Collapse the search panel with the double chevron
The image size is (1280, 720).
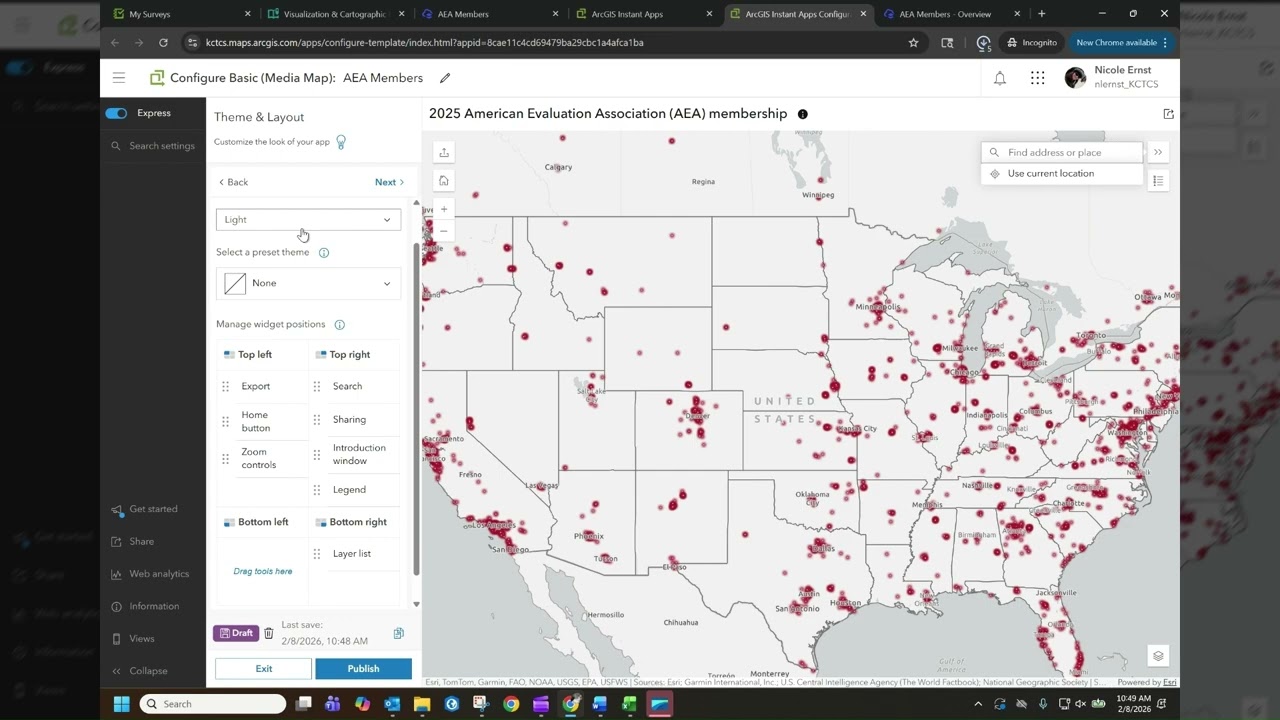tap(1157, 152)
